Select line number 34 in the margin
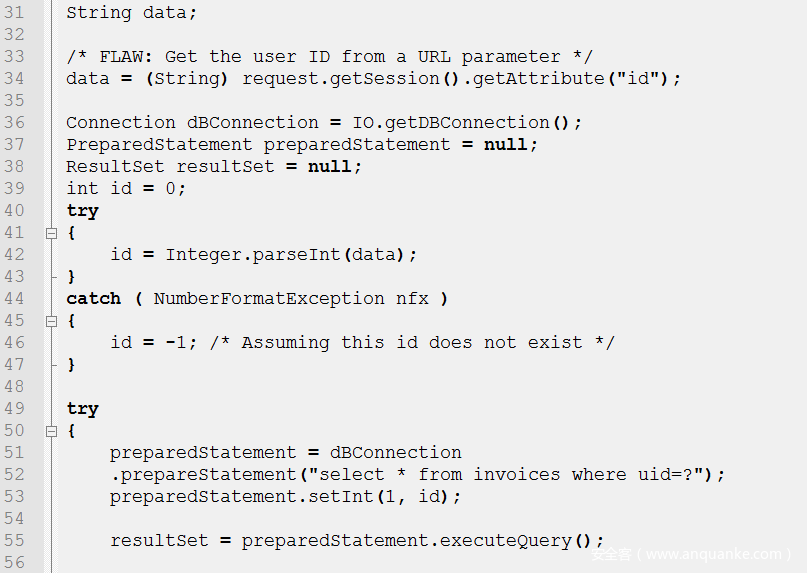Viewport: 807px width, 573px height. [x=14, y=79]
